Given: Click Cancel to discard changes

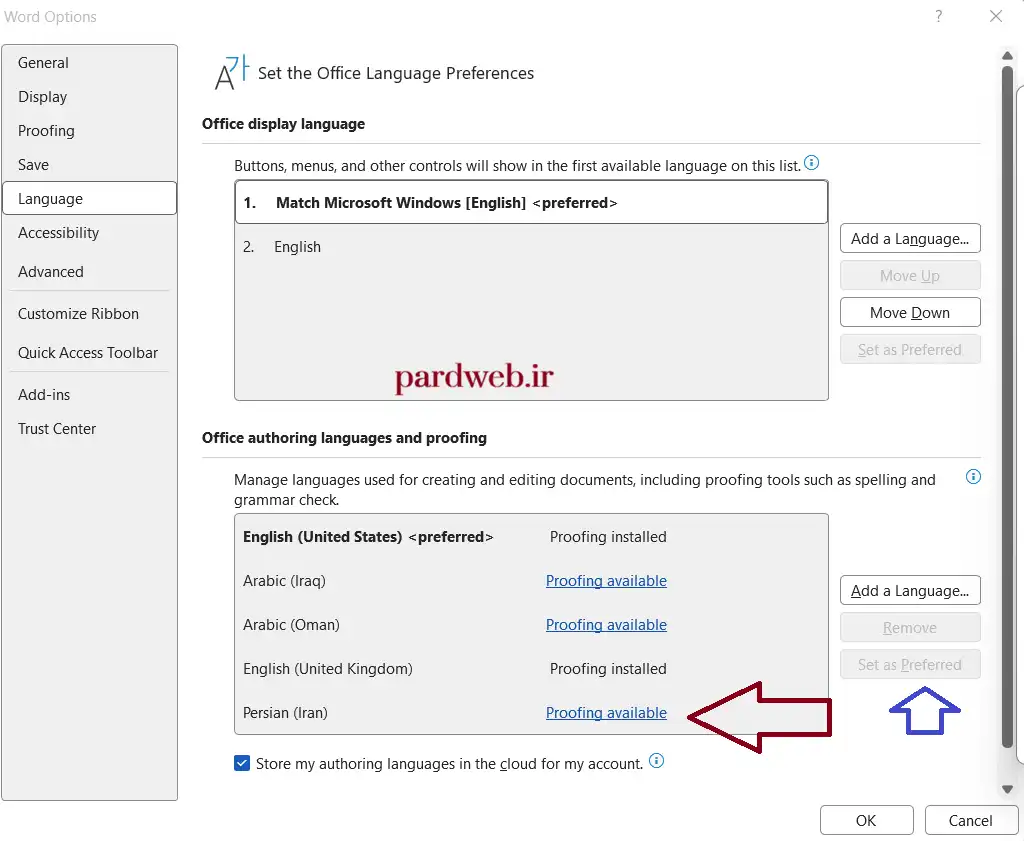Looking at the screenshot, I should [970, 821].
